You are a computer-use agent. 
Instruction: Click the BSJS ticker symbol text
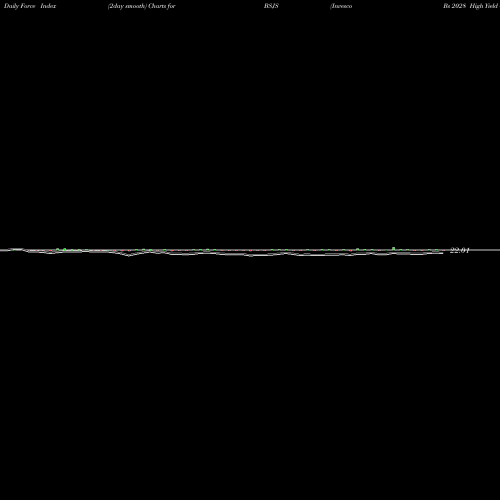click(271, 6)
